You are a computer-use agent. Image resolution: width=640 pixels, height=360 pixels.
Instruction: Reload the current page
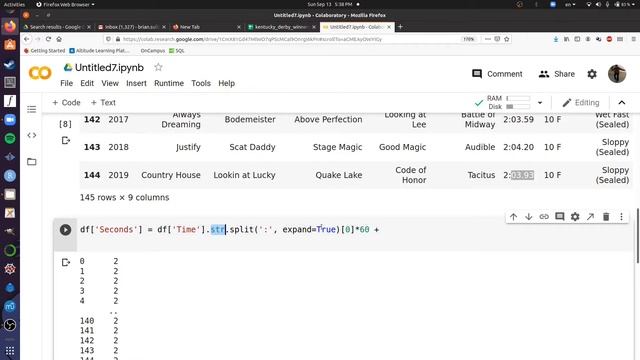click(x=48, y=39)
